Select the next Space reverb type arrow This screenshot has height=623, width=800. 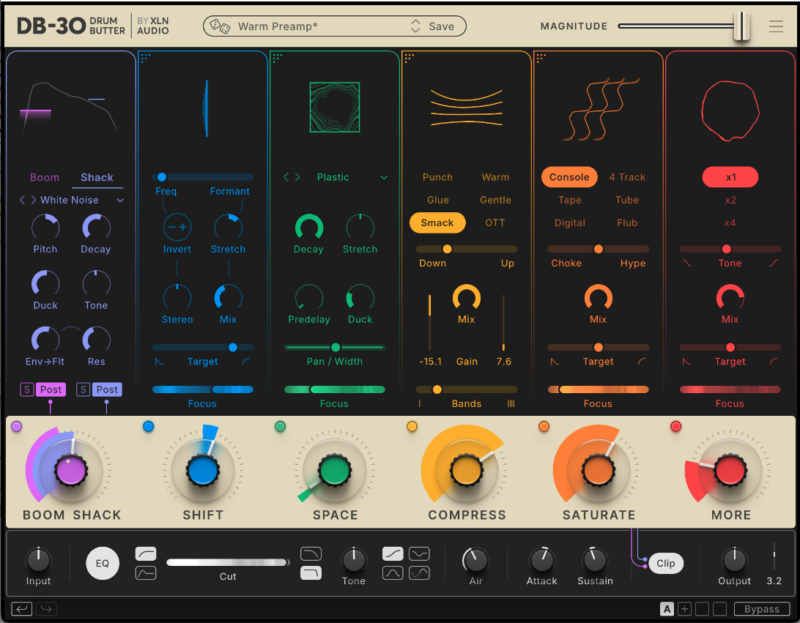296,177
